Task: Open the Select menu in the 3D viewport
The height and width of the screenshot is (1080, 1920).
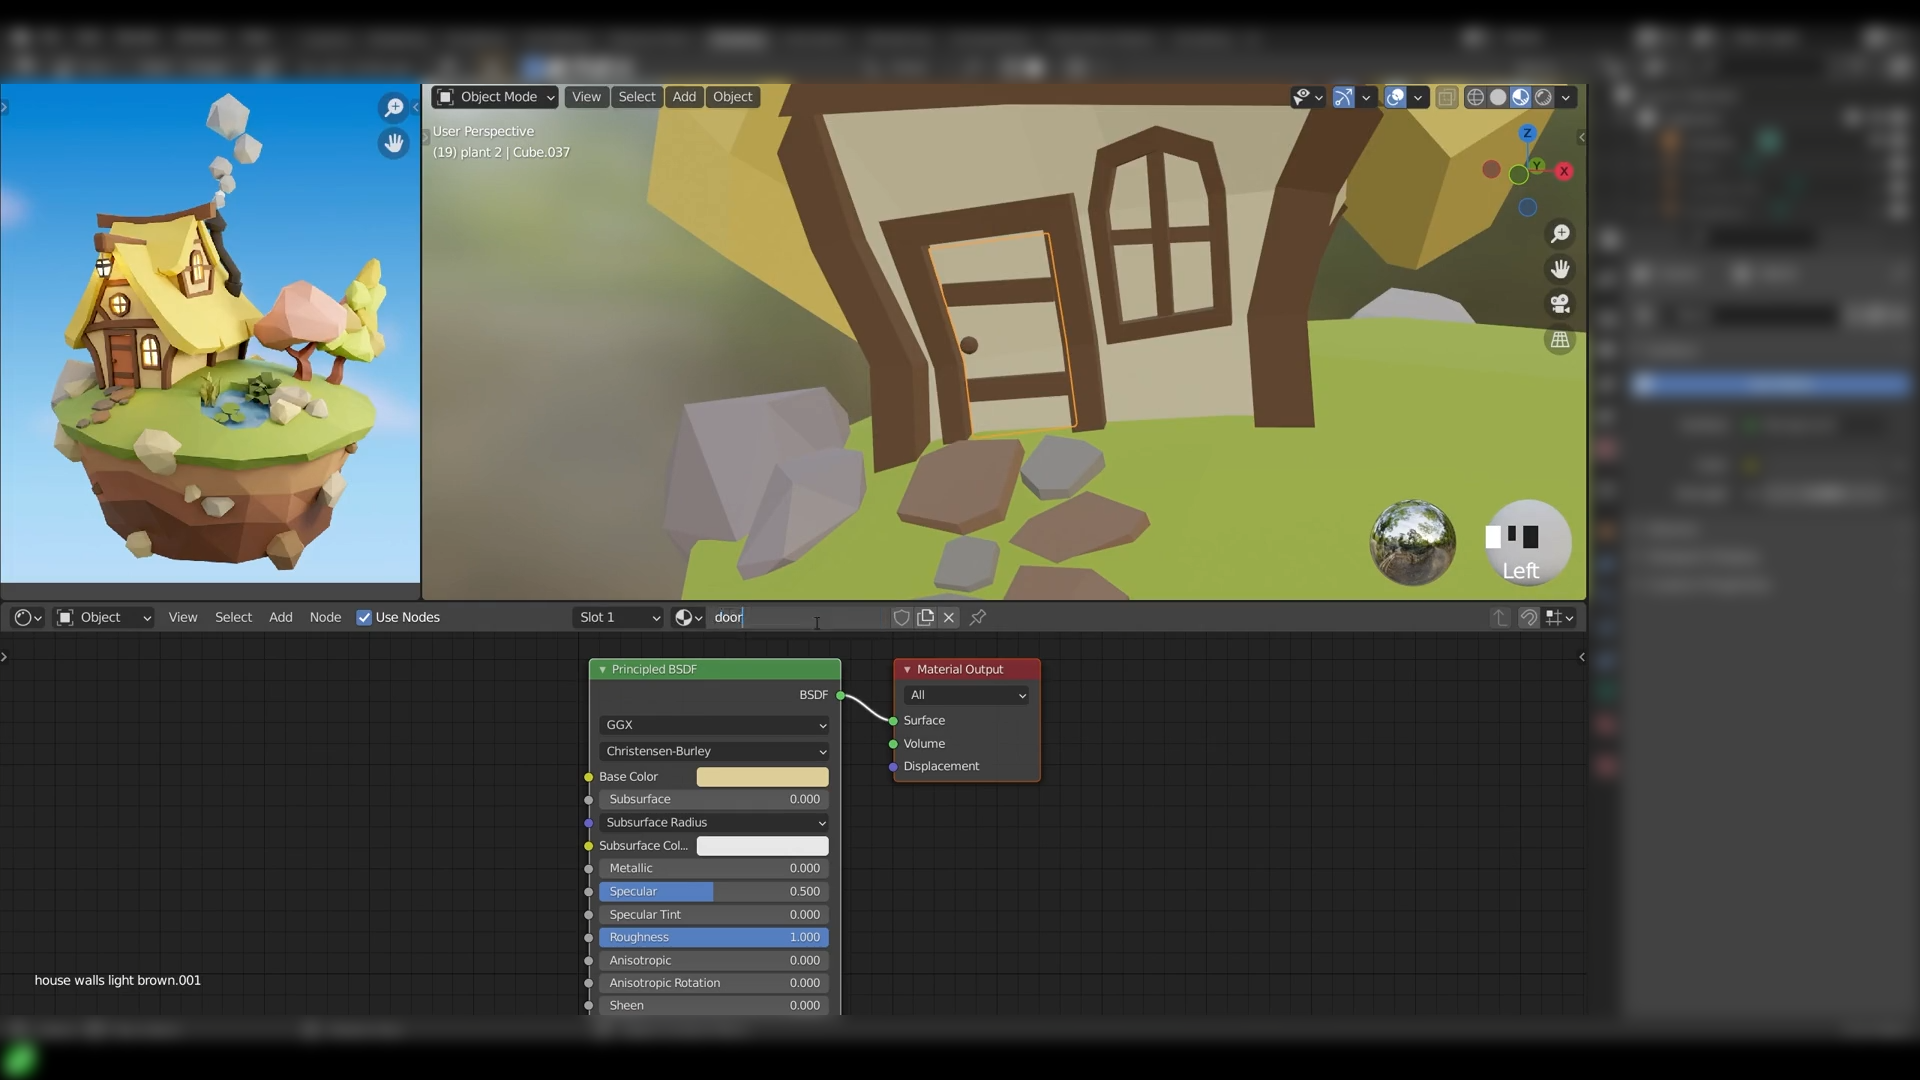Action: 636,97
